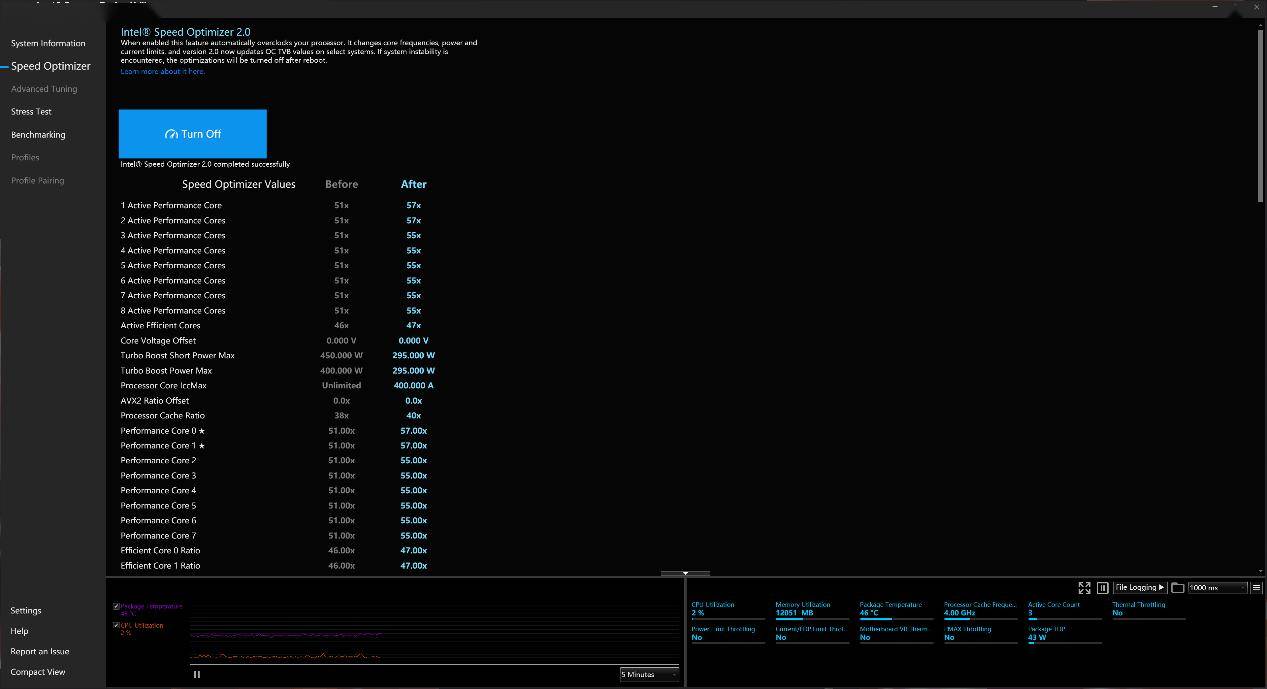Click the expand monitor fullscreen icon
This screenshot has width=1267, height=689.
click(x=1084, y=588)
